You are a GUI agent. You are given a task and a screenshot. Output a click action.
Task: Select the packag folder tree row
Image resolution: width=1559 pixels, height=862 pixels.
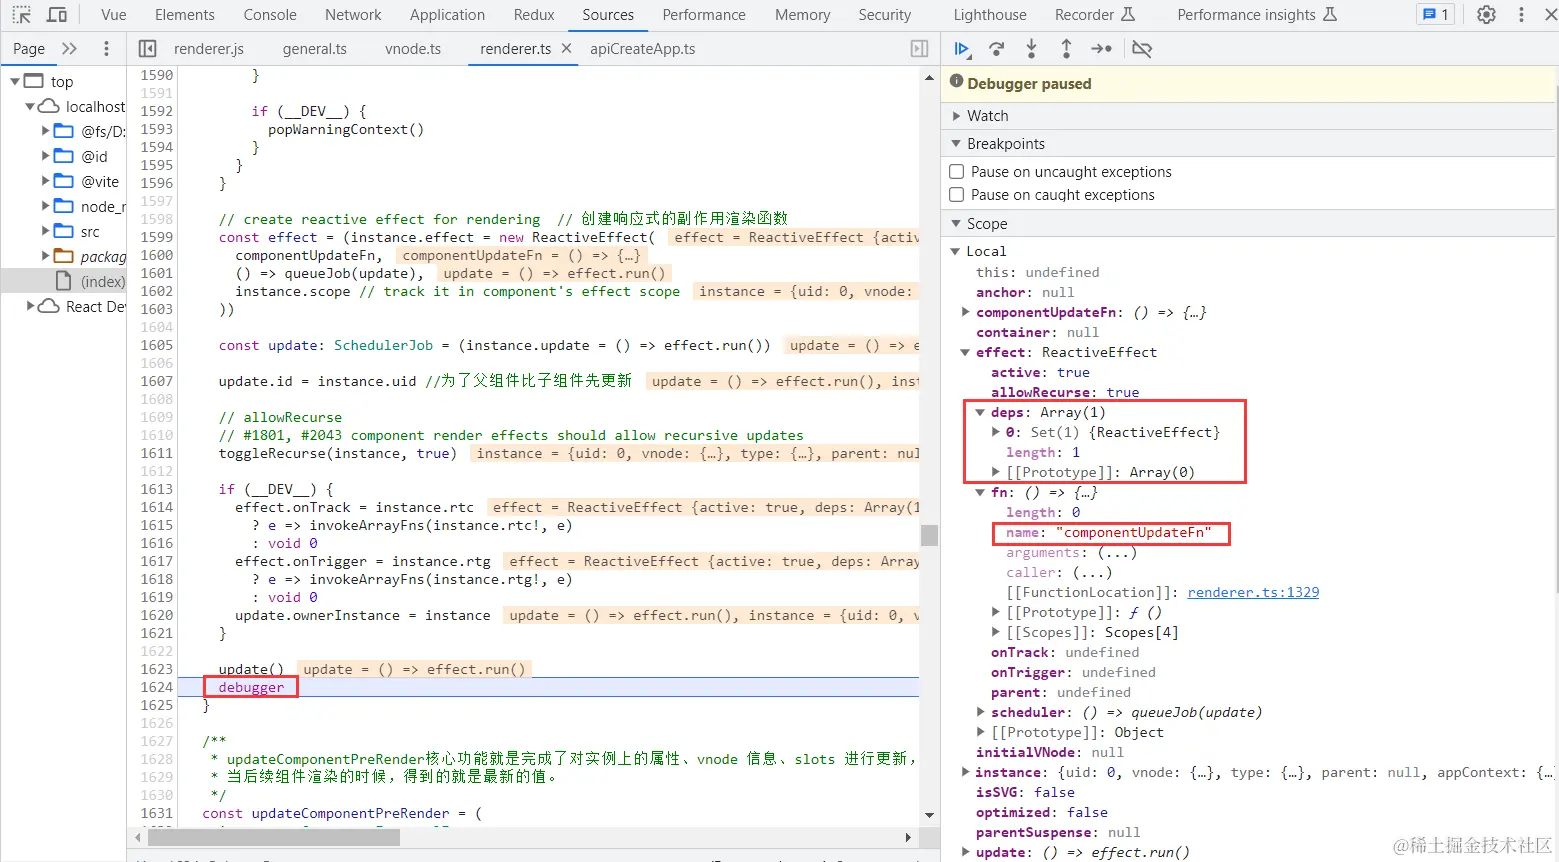[x=64, y=256]
